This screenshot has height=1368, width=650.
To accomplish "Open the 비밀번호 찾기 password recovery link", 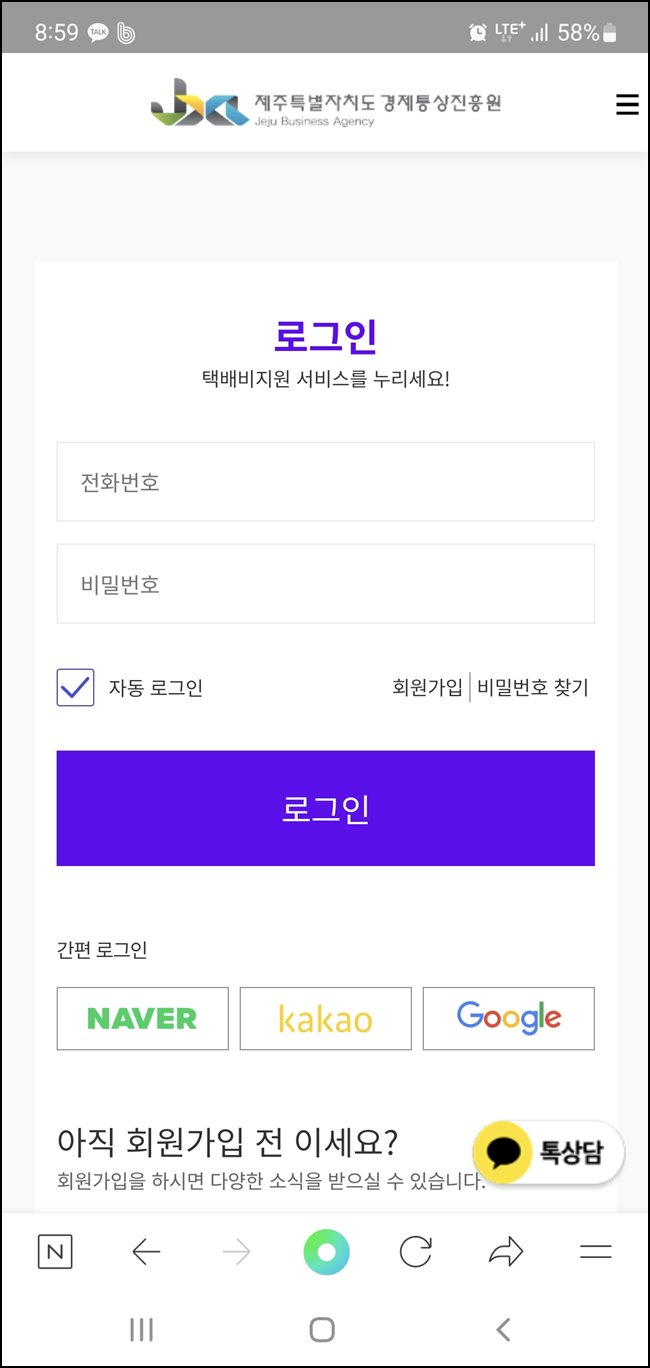I will 529,687.
